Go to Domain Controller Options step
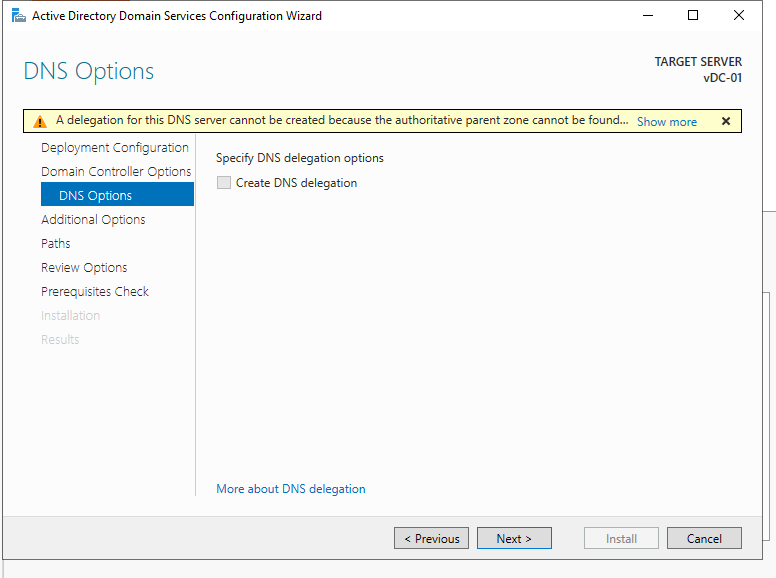 pos(116,171)
